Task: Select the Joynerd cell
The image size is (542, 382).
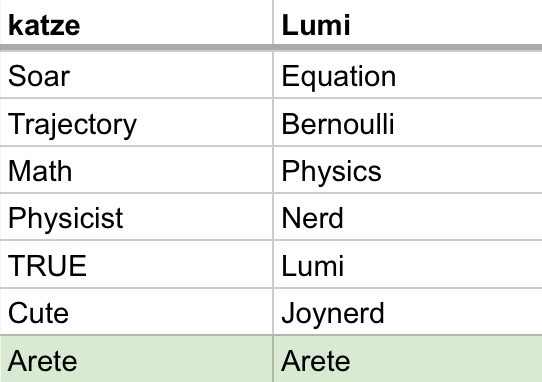Action: [x=408, y=311]
